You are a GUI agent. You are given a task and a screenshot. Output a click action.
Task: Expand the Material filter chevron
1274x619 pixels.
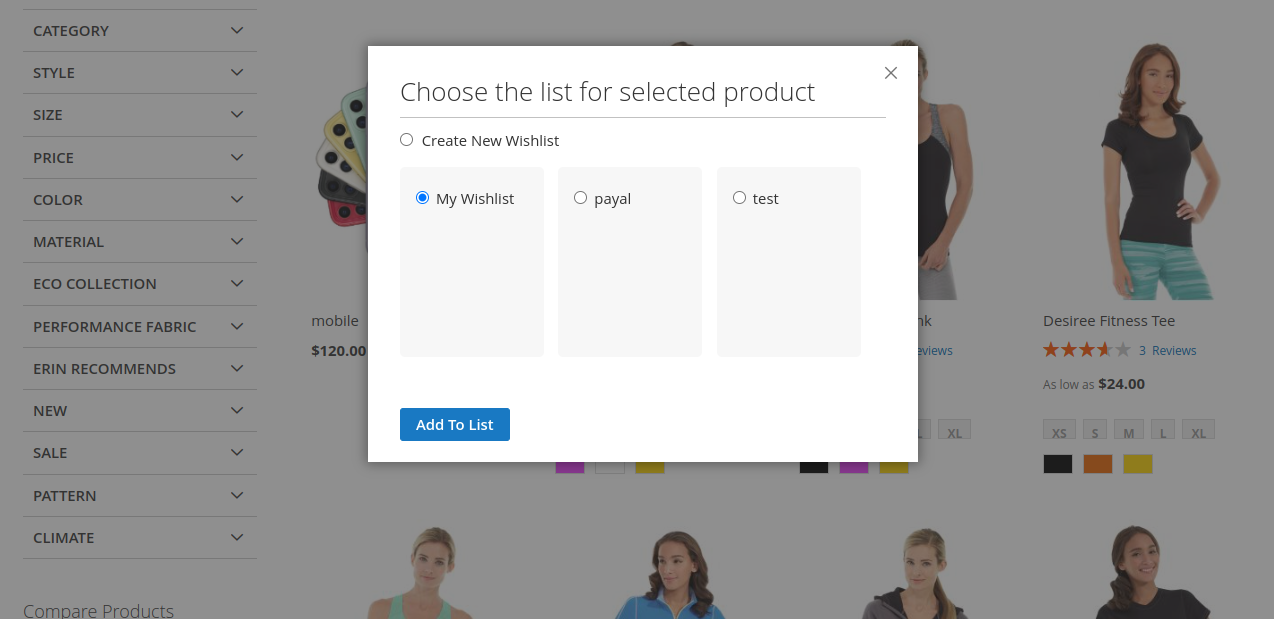(x=237, y=241)
